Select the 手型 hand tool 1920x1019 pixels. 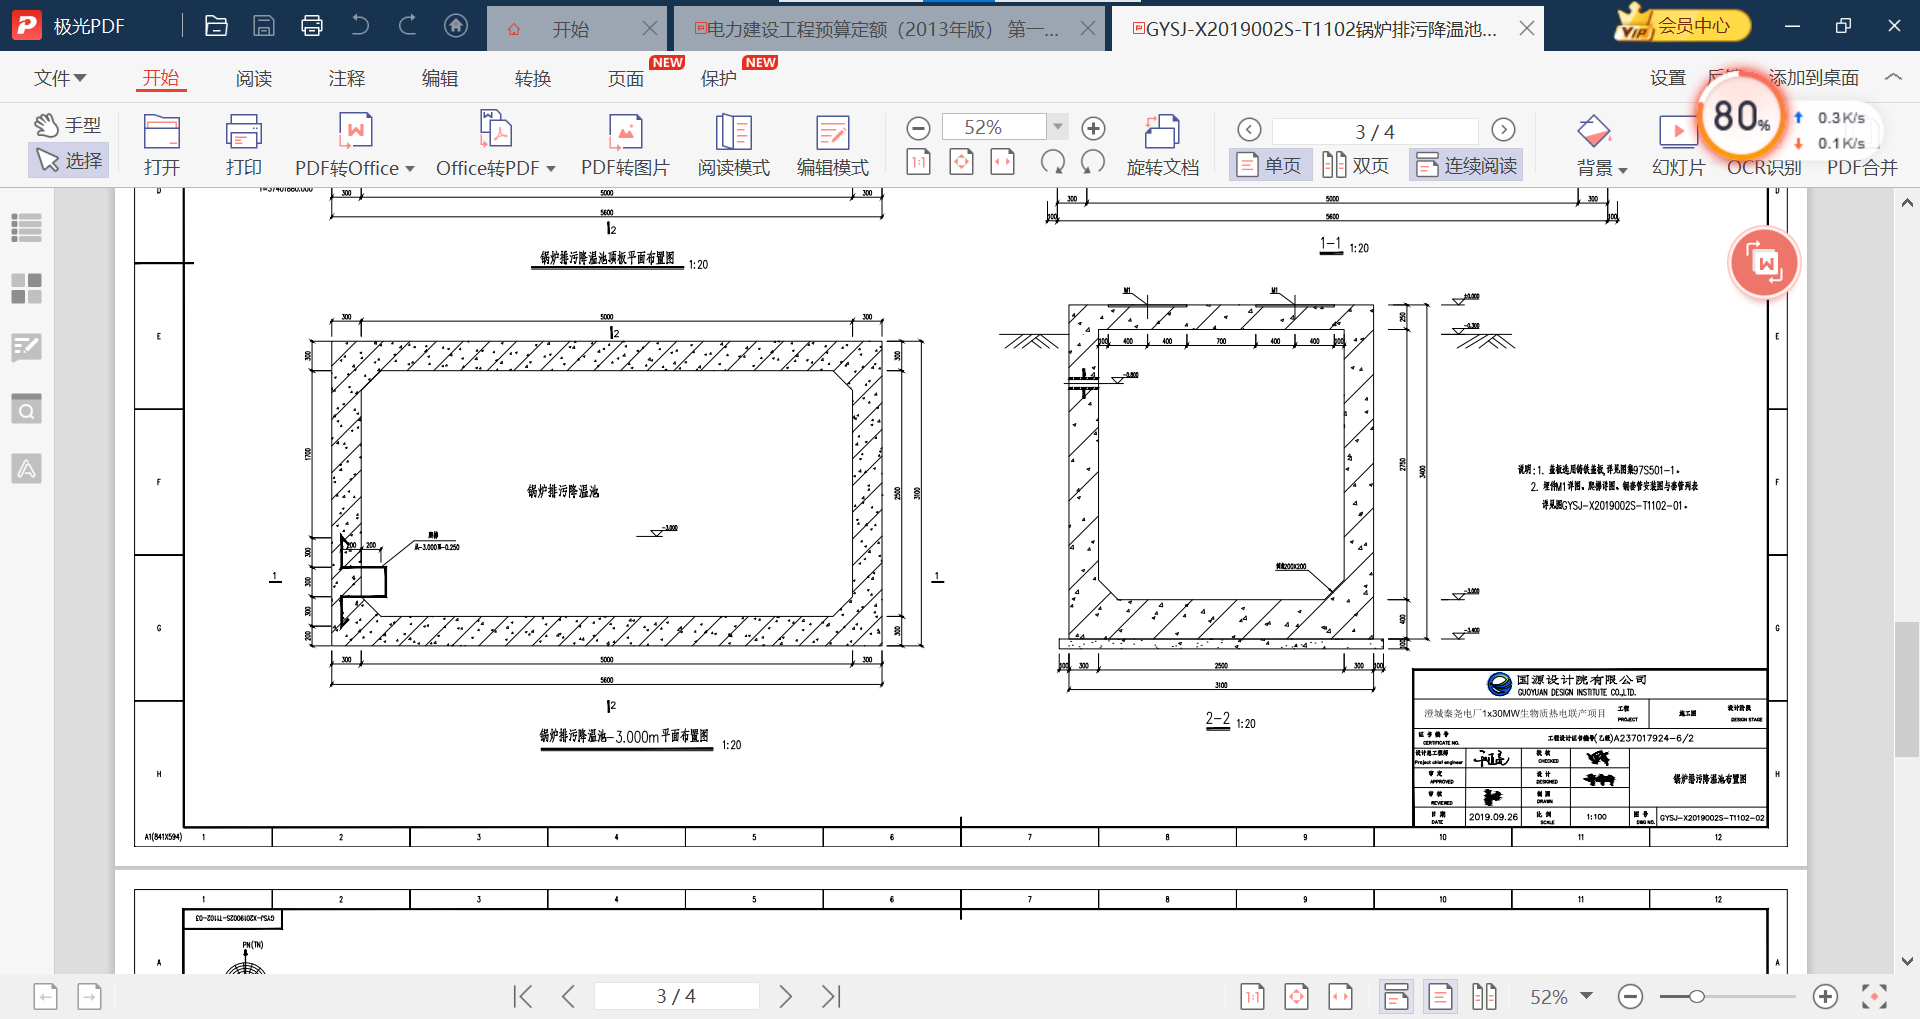point(68,125)
